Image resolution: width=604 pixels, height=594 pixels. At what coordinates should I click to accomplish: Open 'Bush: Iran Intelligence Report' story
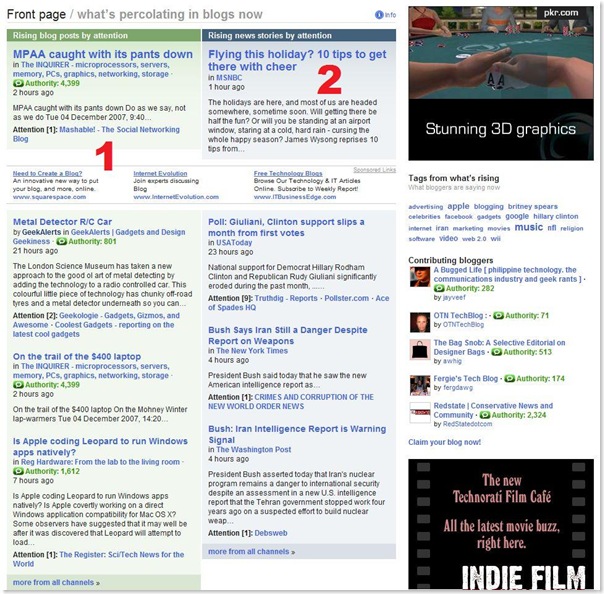tap(297, 434)
